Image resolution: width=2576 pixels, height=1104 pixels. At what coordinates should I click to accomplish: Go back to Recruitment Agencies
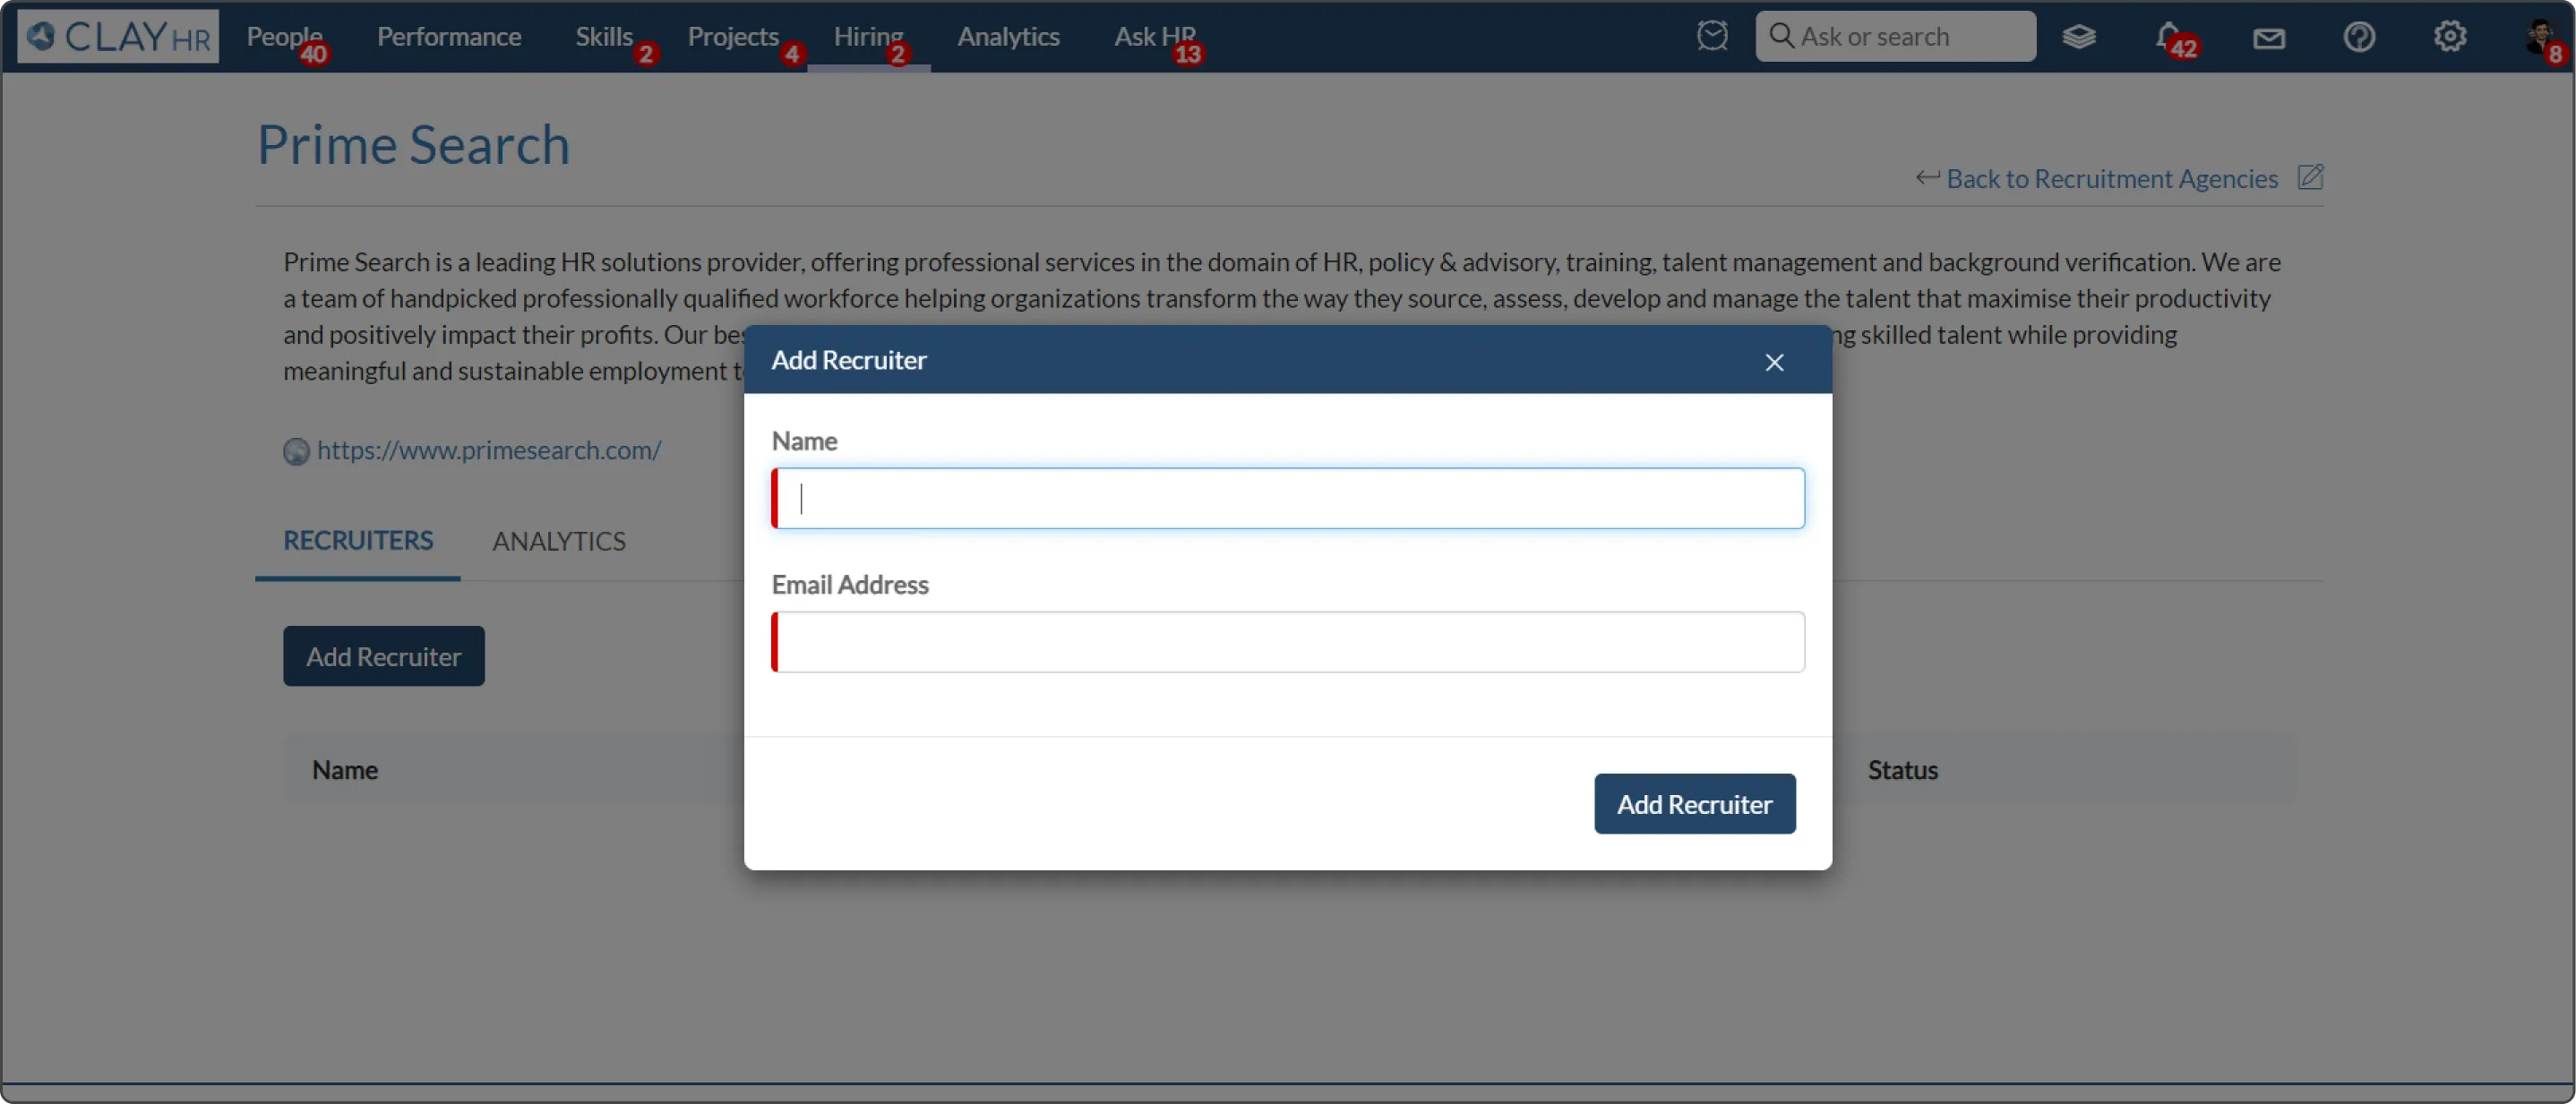coord(2110,179)
